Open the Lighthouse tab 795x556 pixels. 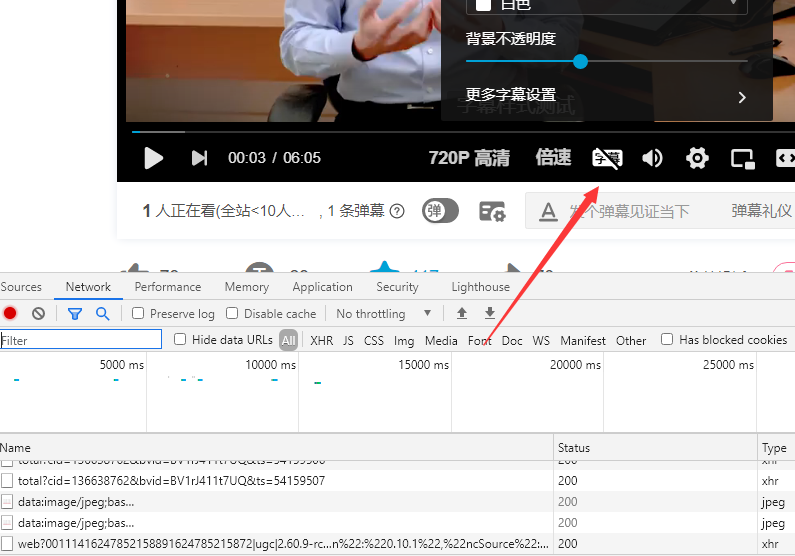click(x=481, y=287)
